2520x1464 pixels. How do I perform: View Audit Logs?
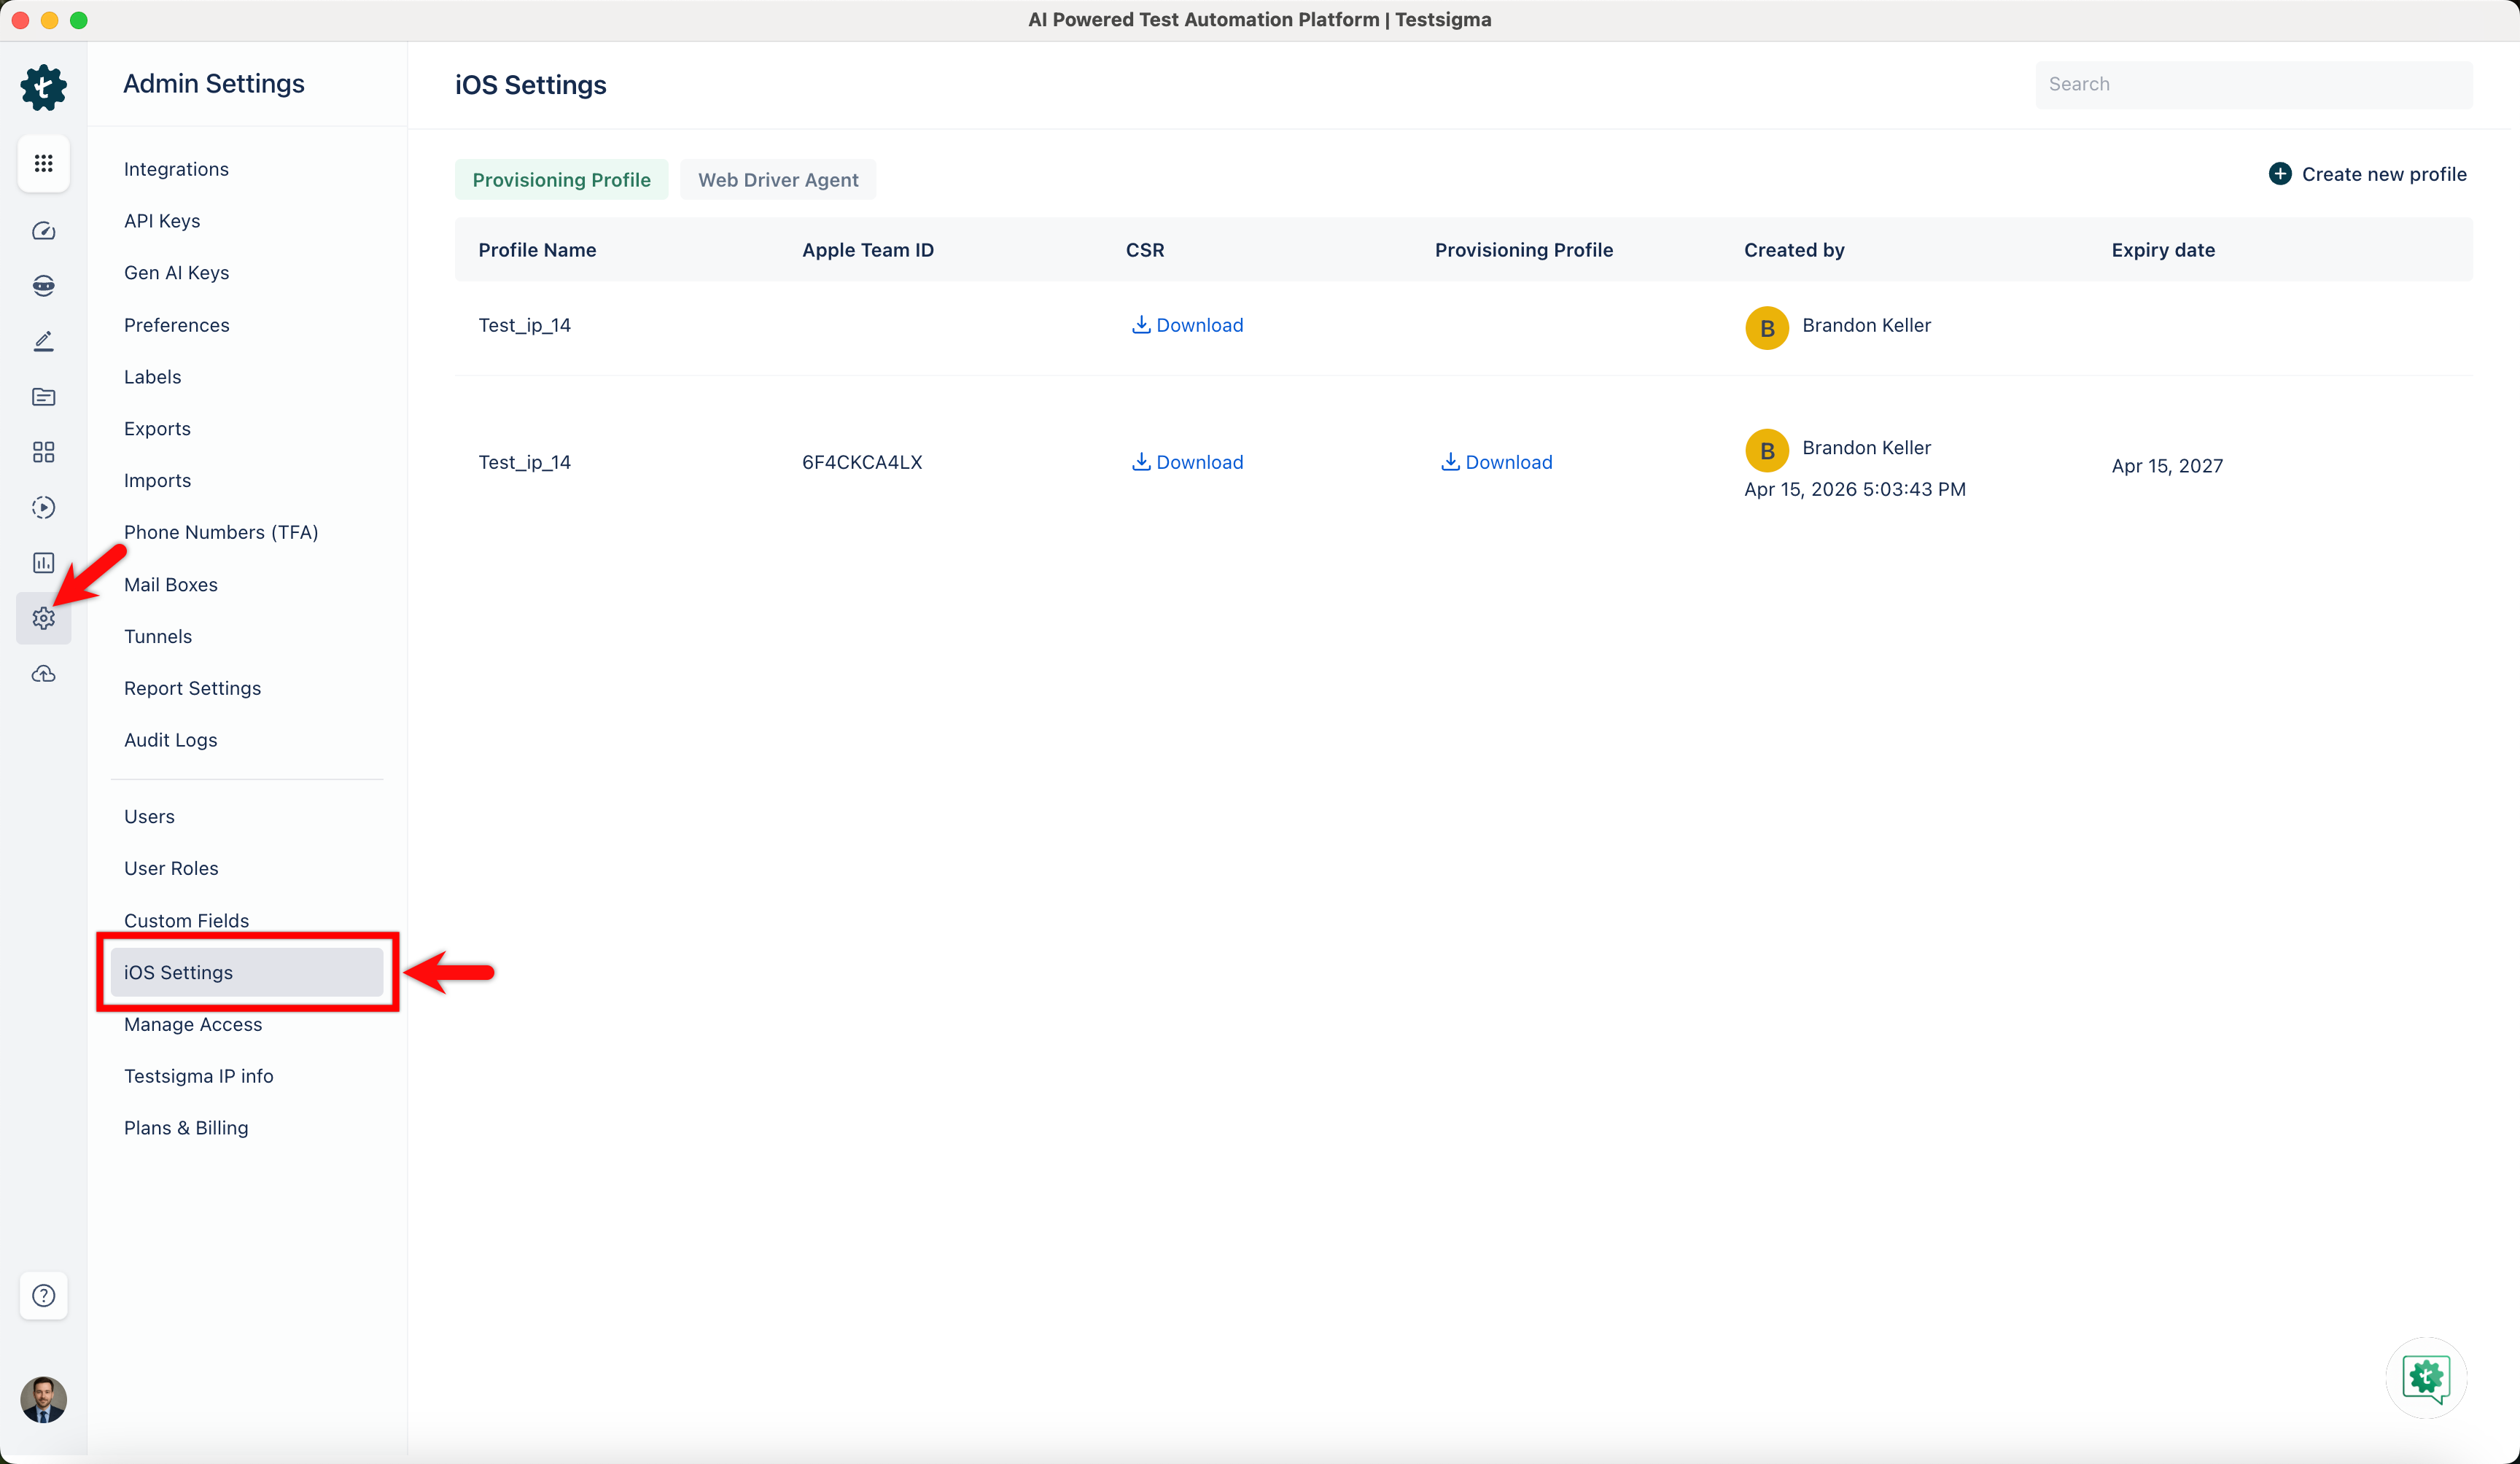[x=170, y=740]
